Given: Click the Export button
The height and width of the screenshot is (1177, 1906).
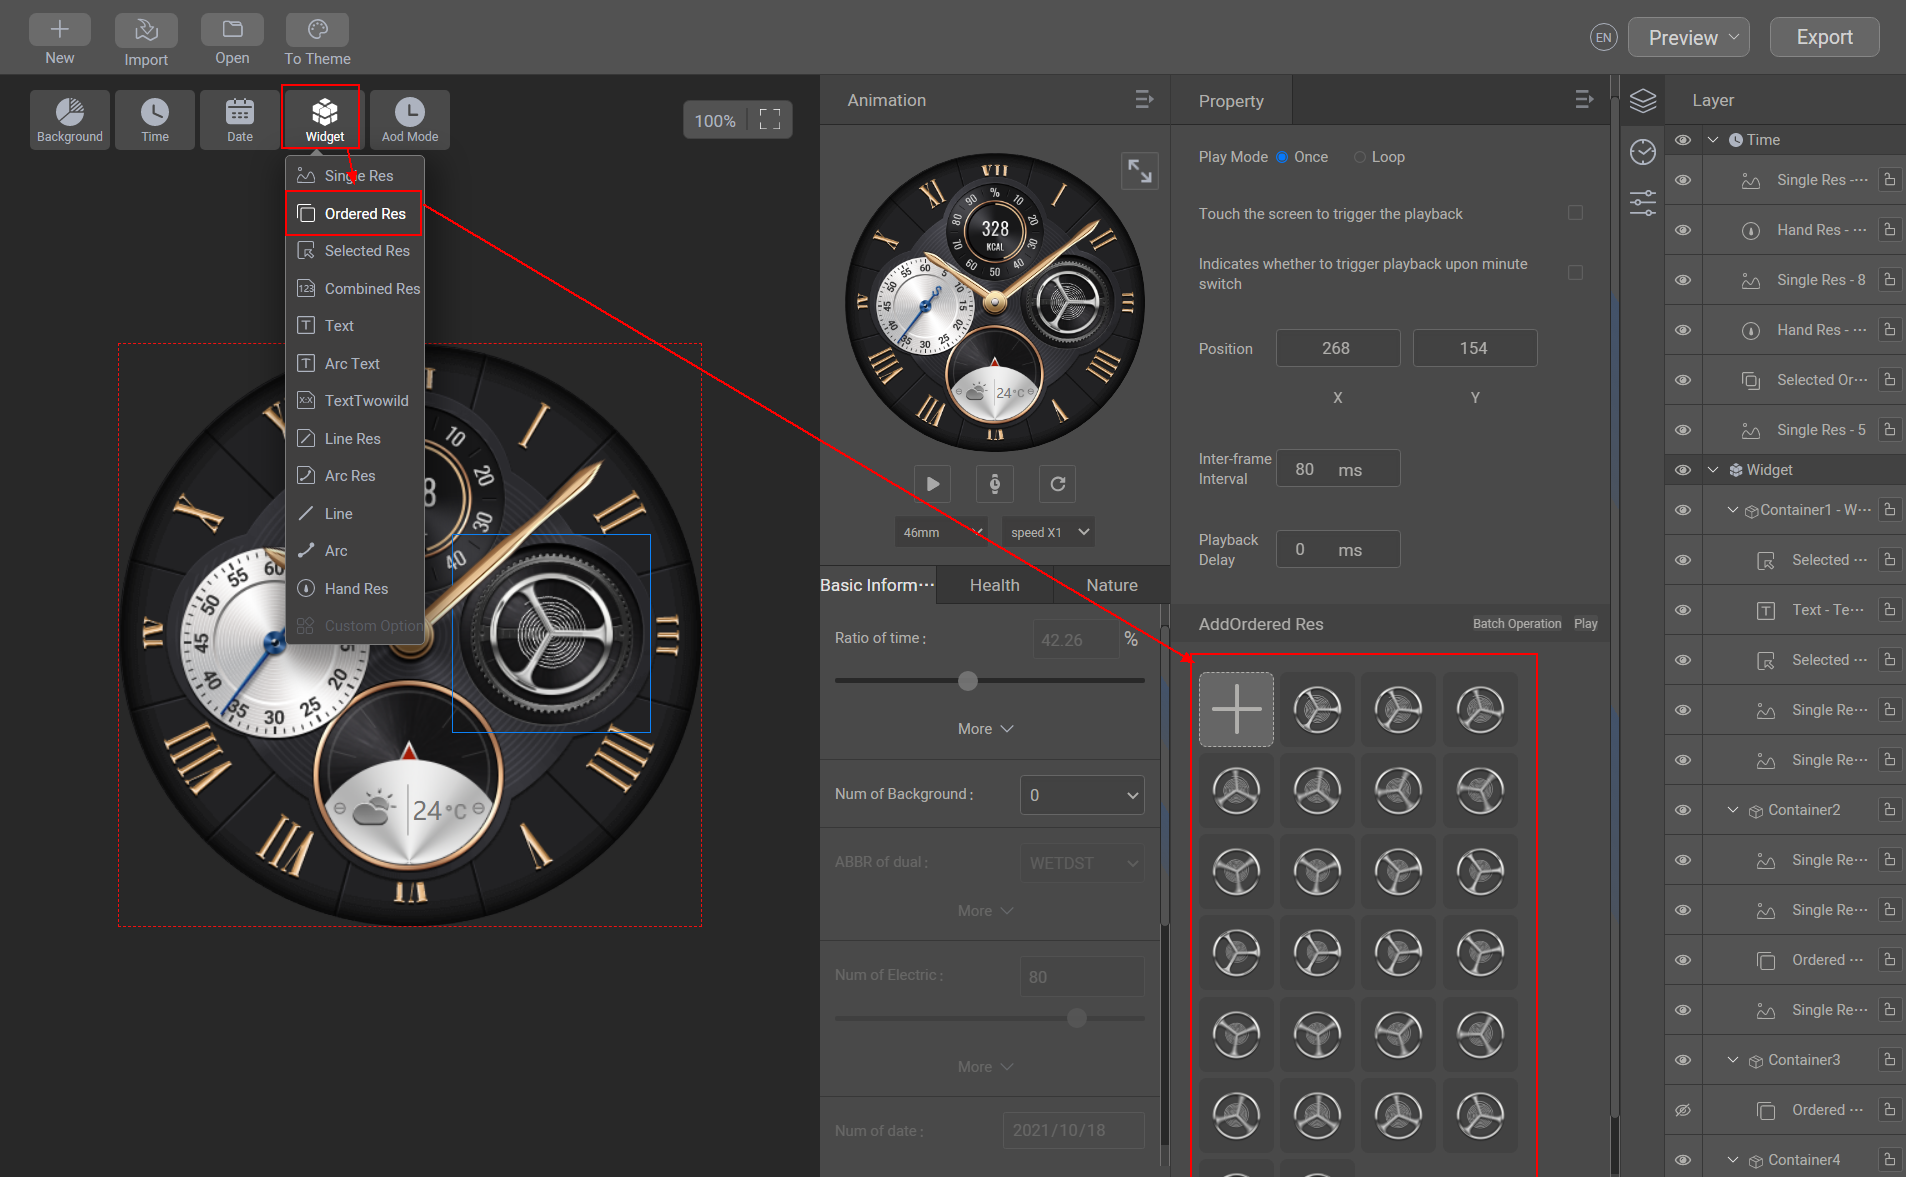Looking at the screenshot, I should click(1825, 38).
